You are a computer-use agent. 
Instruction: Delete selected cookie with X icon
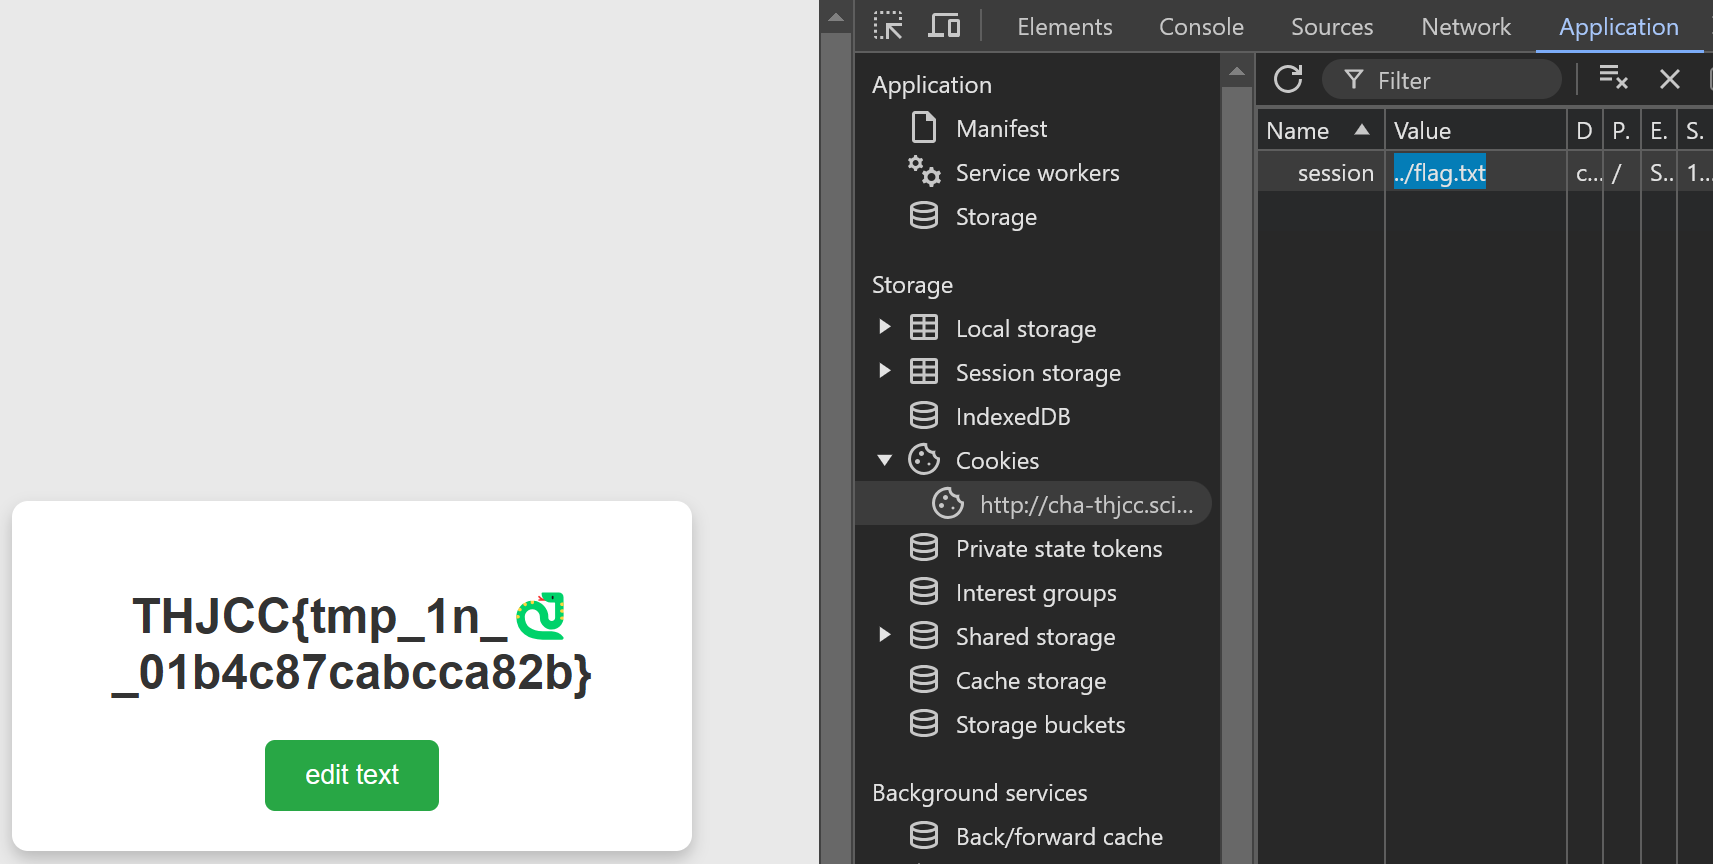1669,79
